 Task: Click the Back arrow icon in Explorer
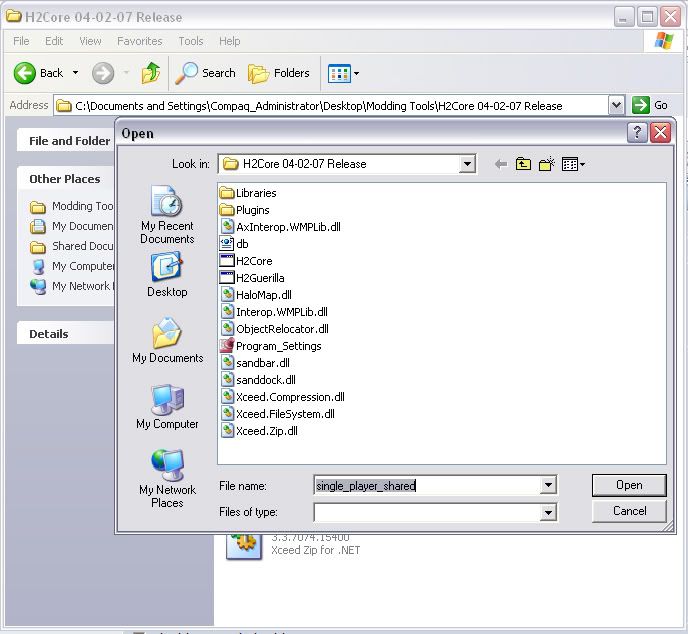pyautogui.click(x=25, y=73)
